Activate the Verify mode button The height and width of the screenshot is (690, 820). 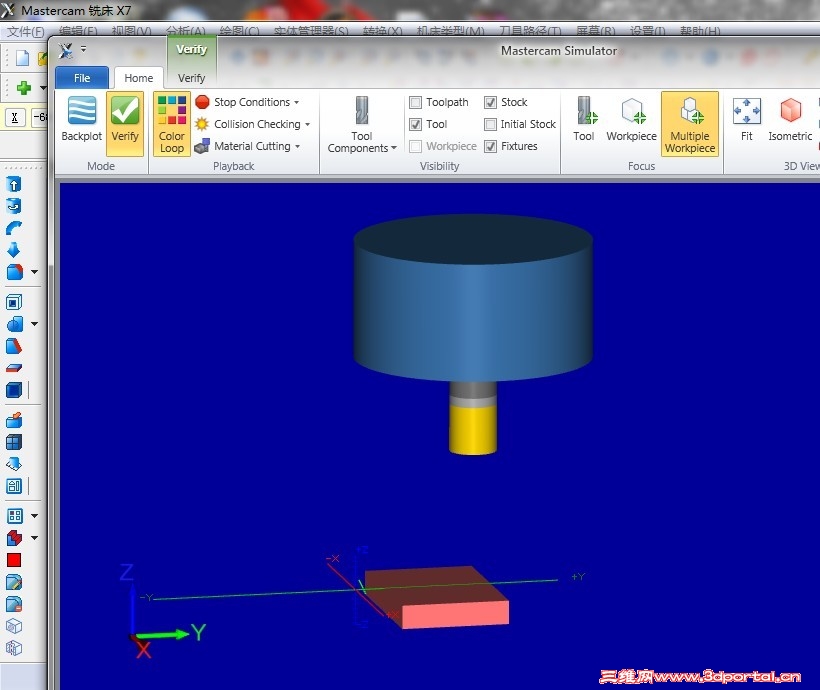tap(125, 123)
